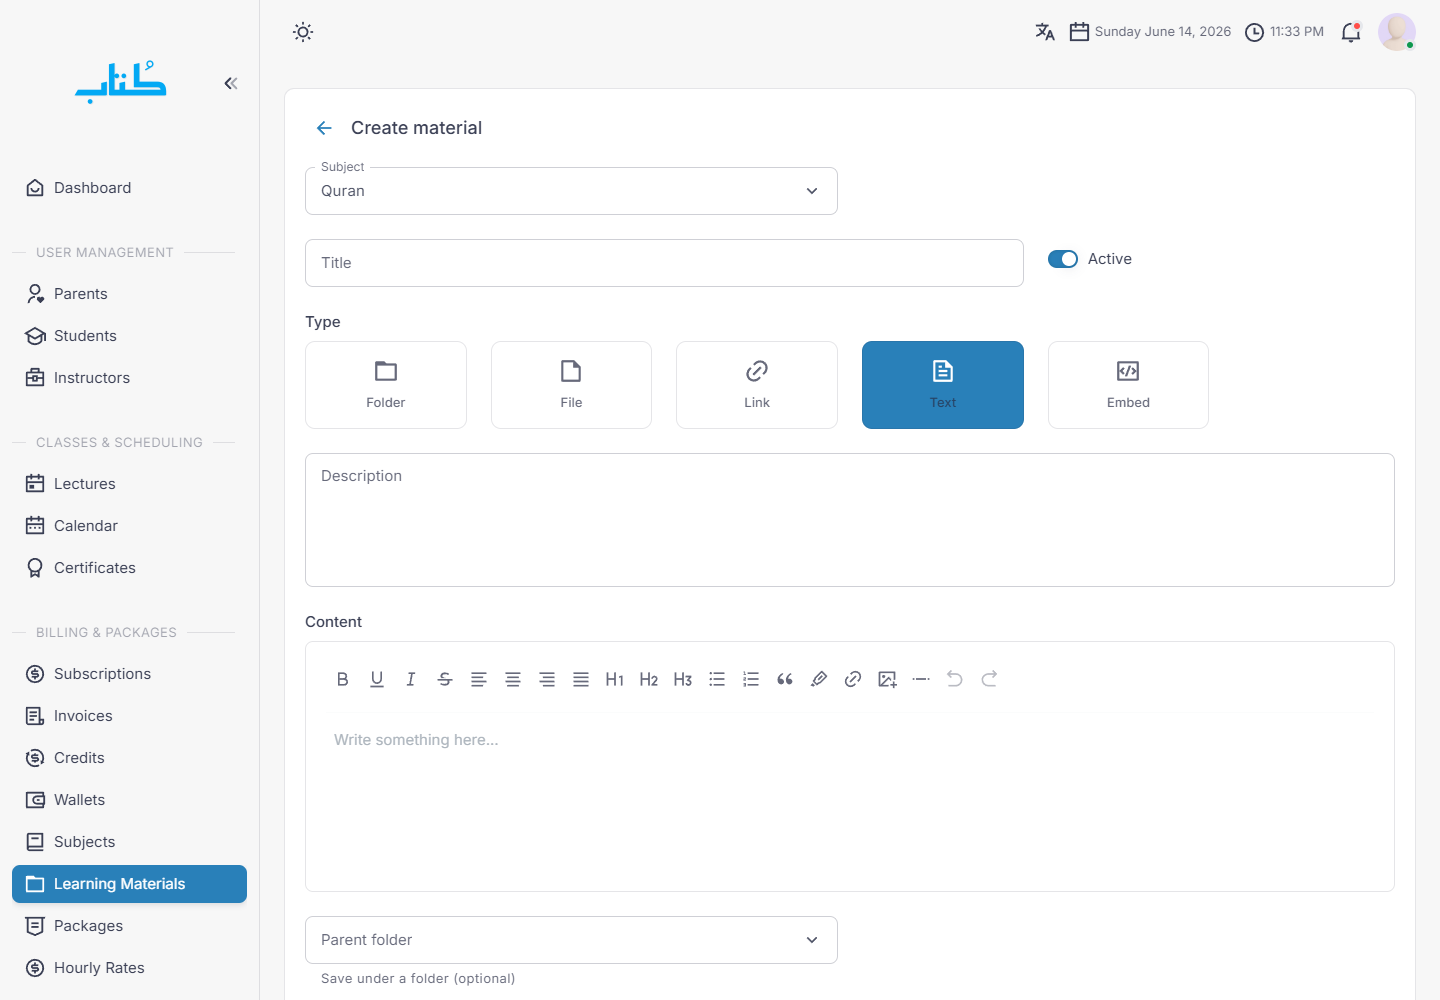Go to Subjects in sidebar
This screenshot has height=1000, width=1440.
click(129, 842)
